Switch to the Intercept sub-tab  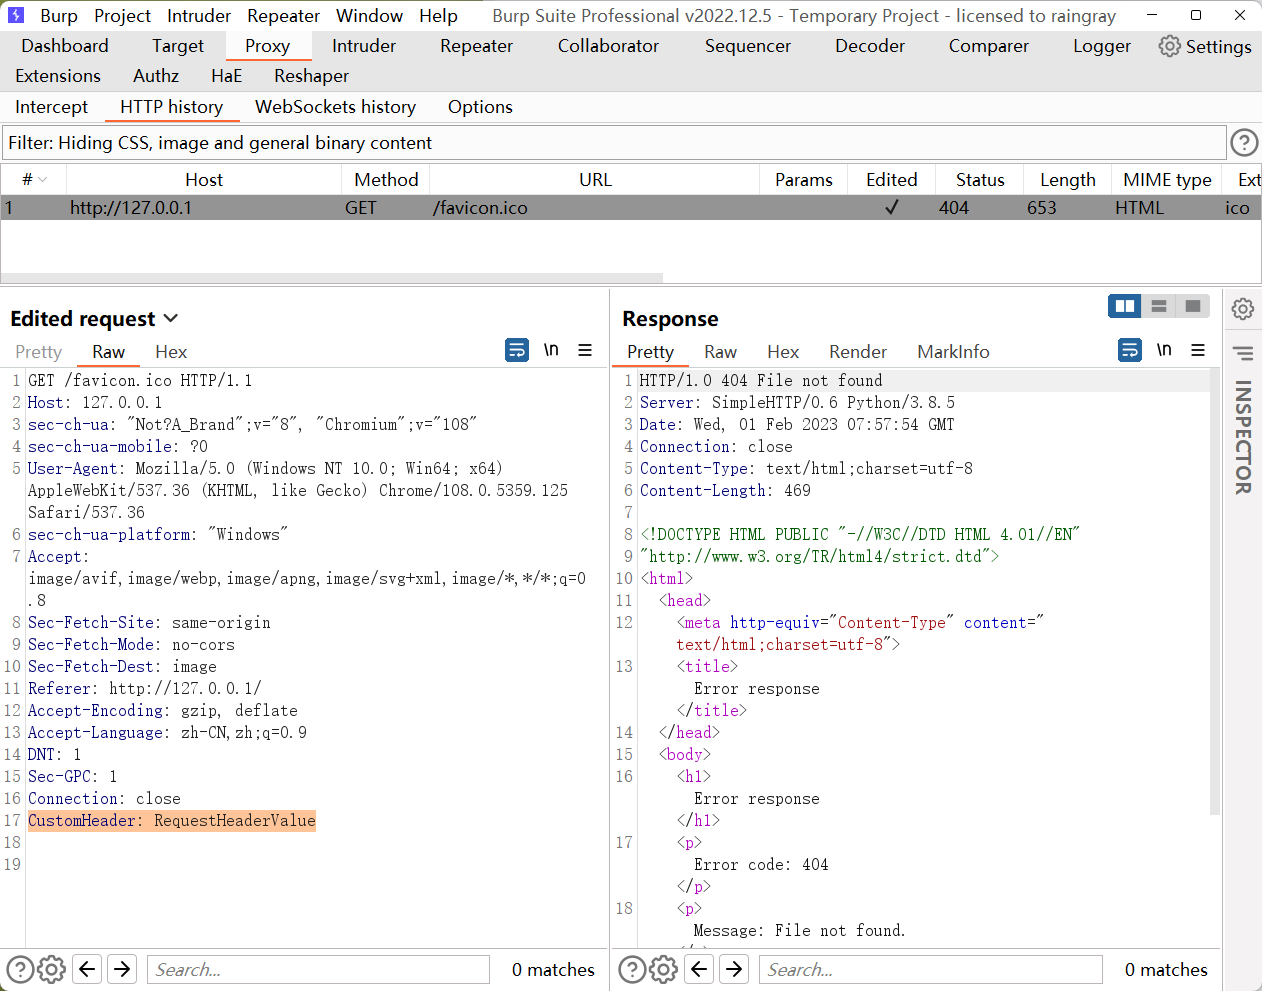coord(52,107)
